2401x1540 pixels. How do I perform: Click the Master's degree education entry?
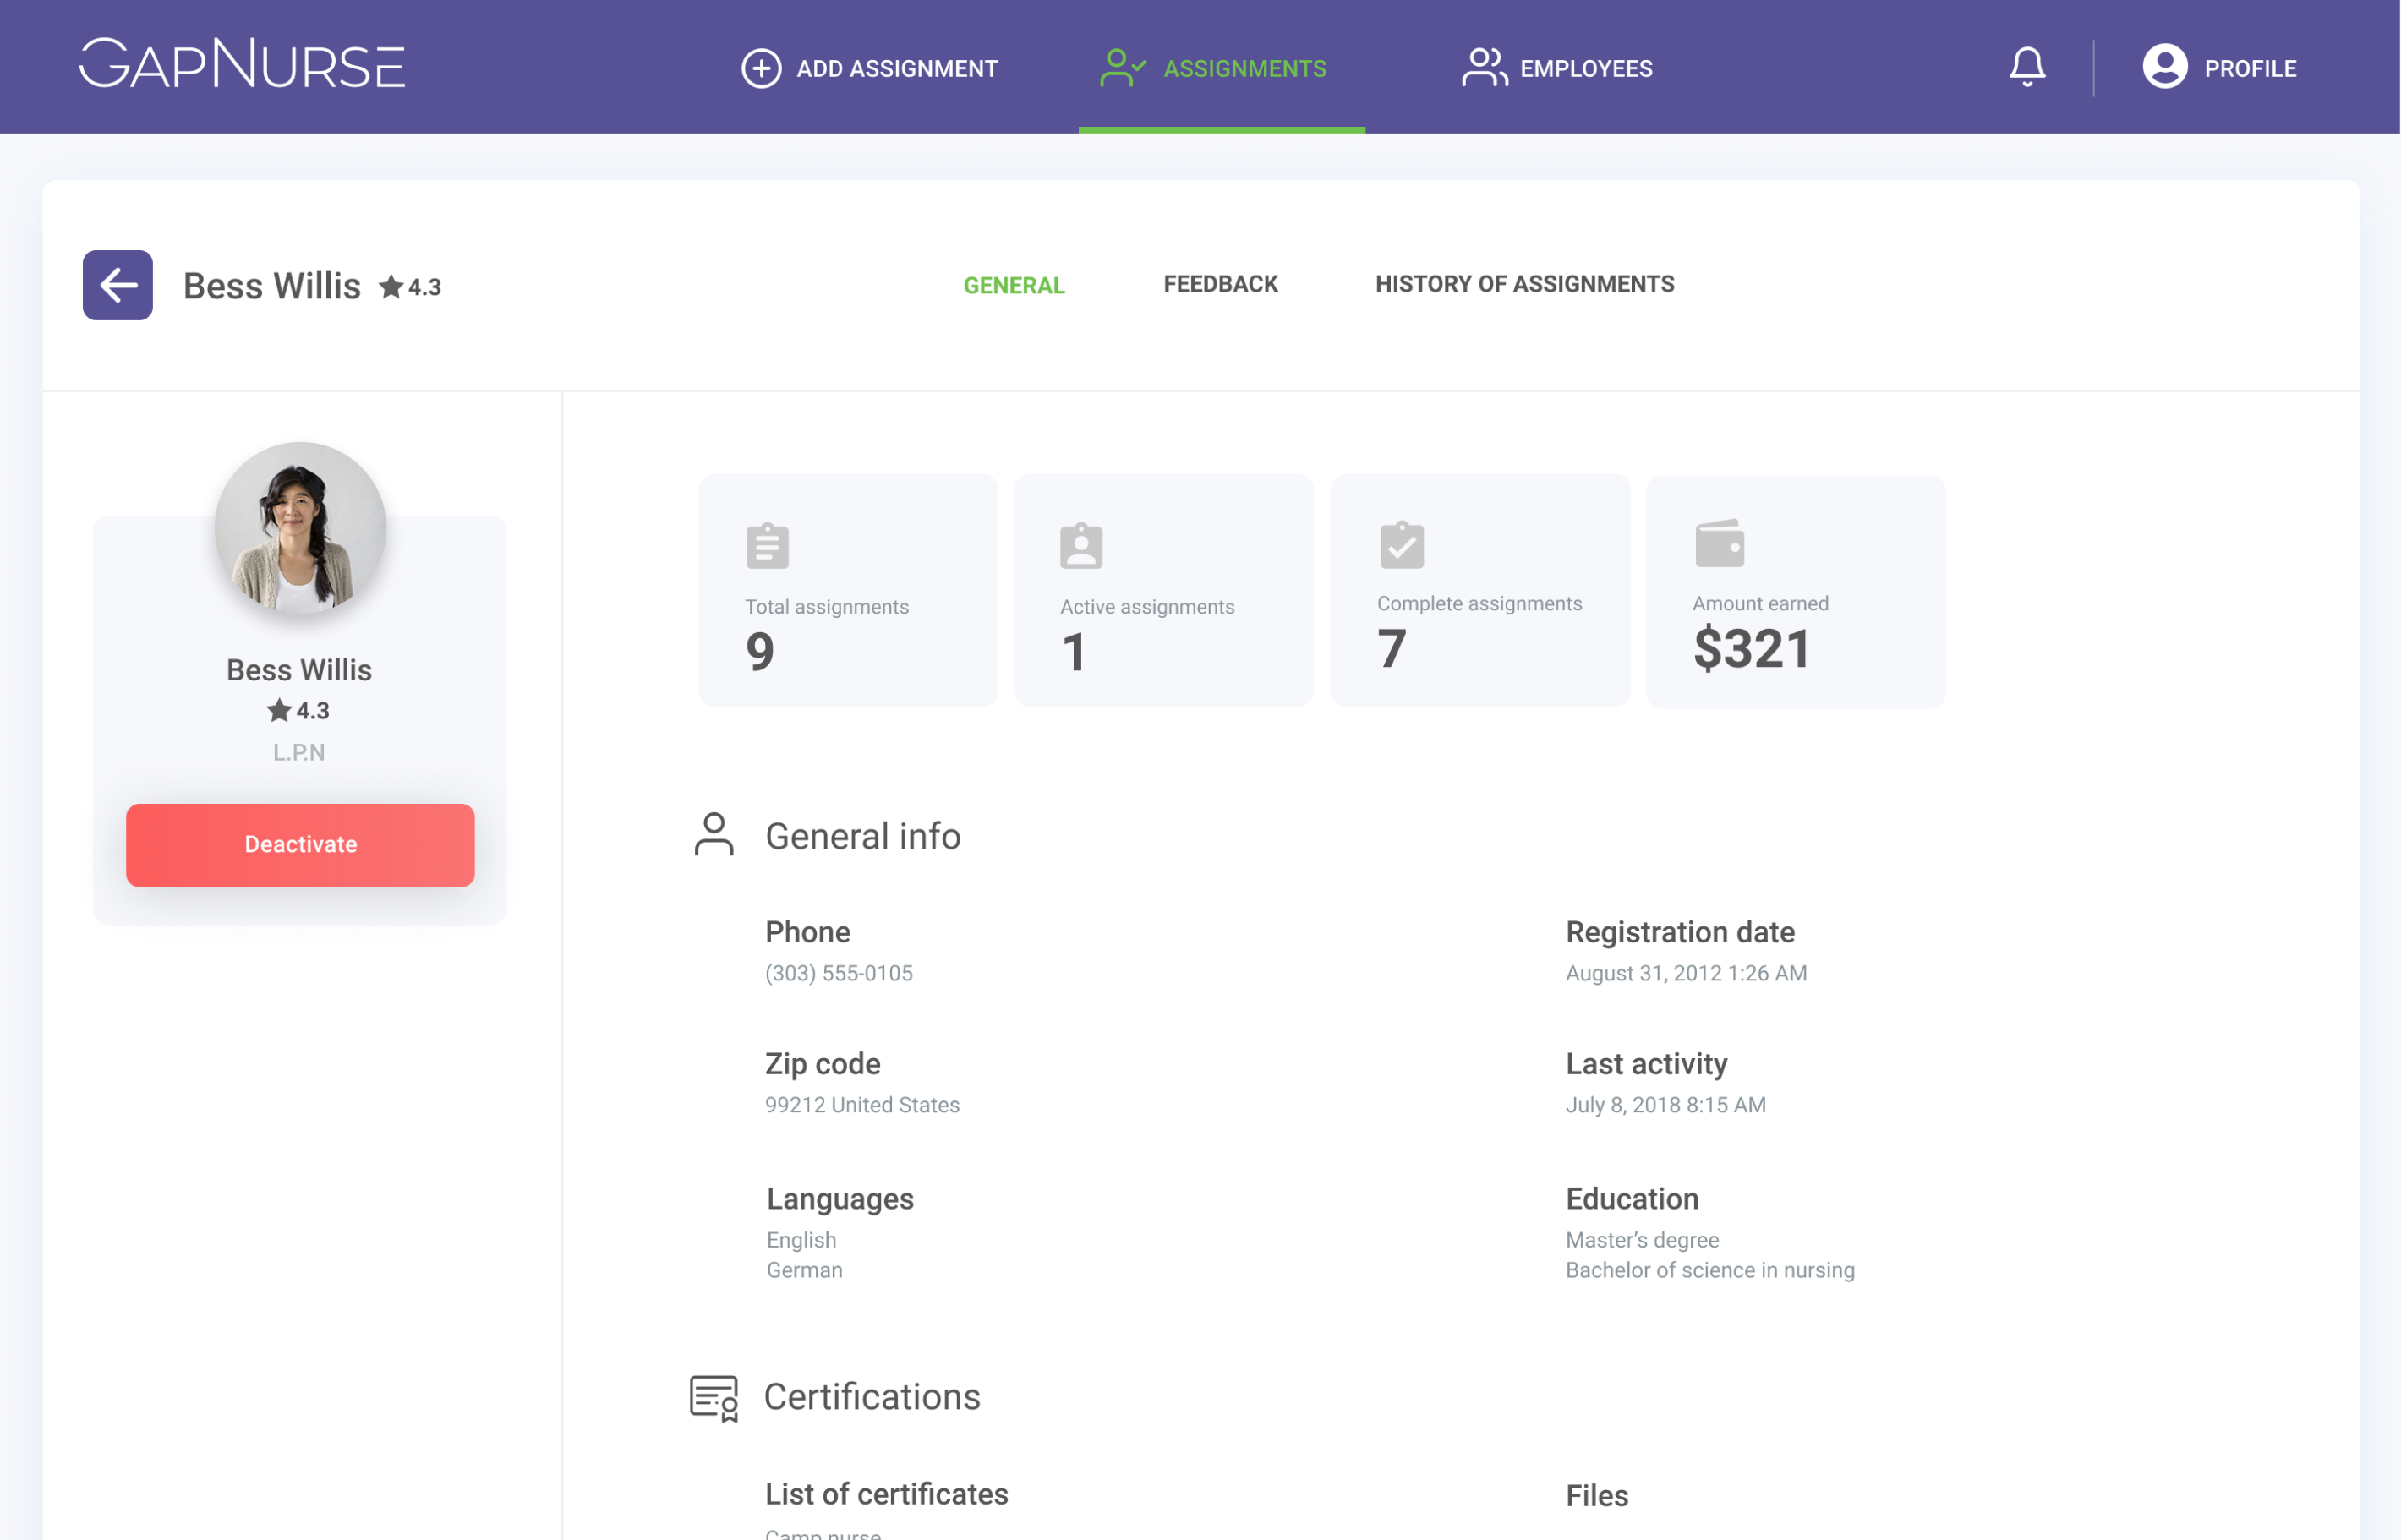click(x=1642, y=1240)
